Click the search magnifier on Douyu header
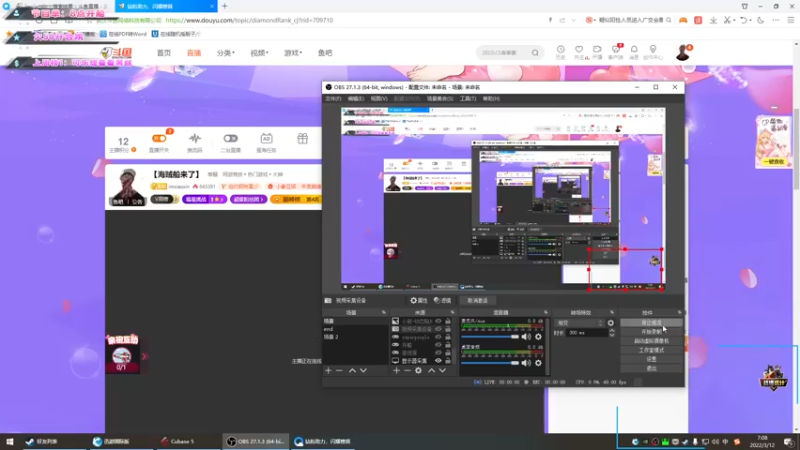Viewport: 800px width, 450px height. 535,53
